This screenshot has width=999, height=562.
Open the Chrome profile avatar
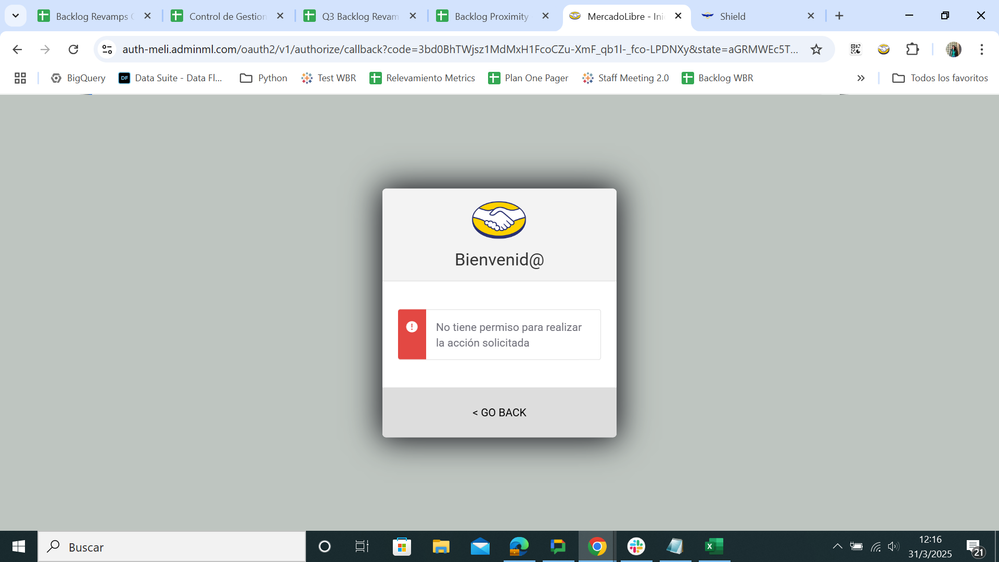click(953, 49)
